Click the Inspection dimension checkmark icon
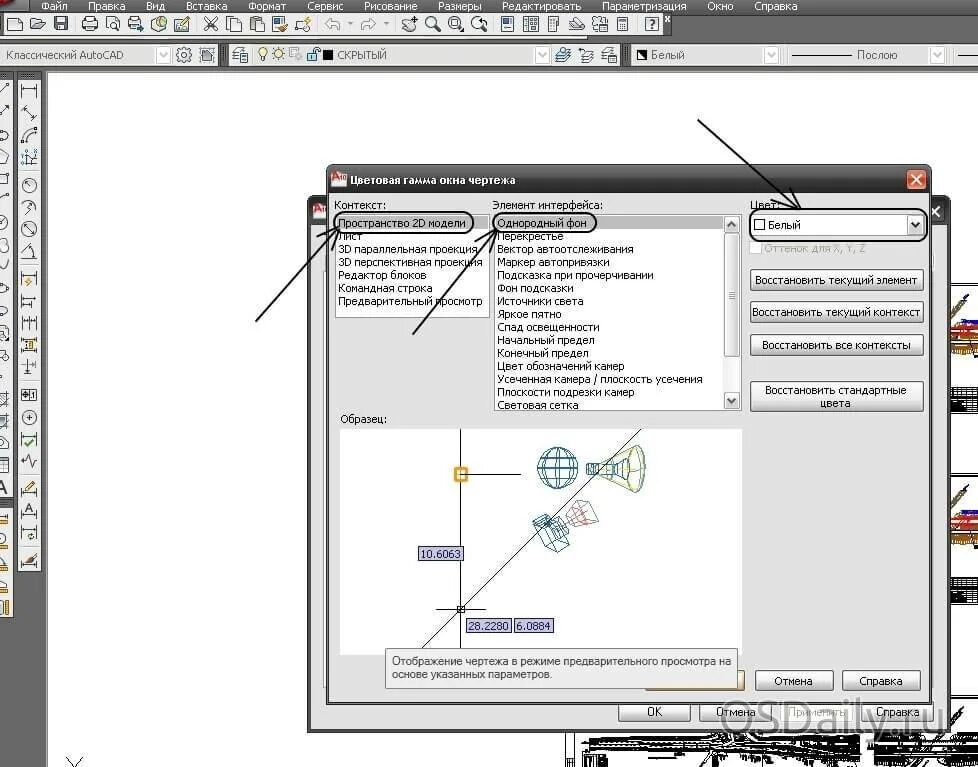The width and height of the screenshot is (978, 767). click(x=29, y=440)
